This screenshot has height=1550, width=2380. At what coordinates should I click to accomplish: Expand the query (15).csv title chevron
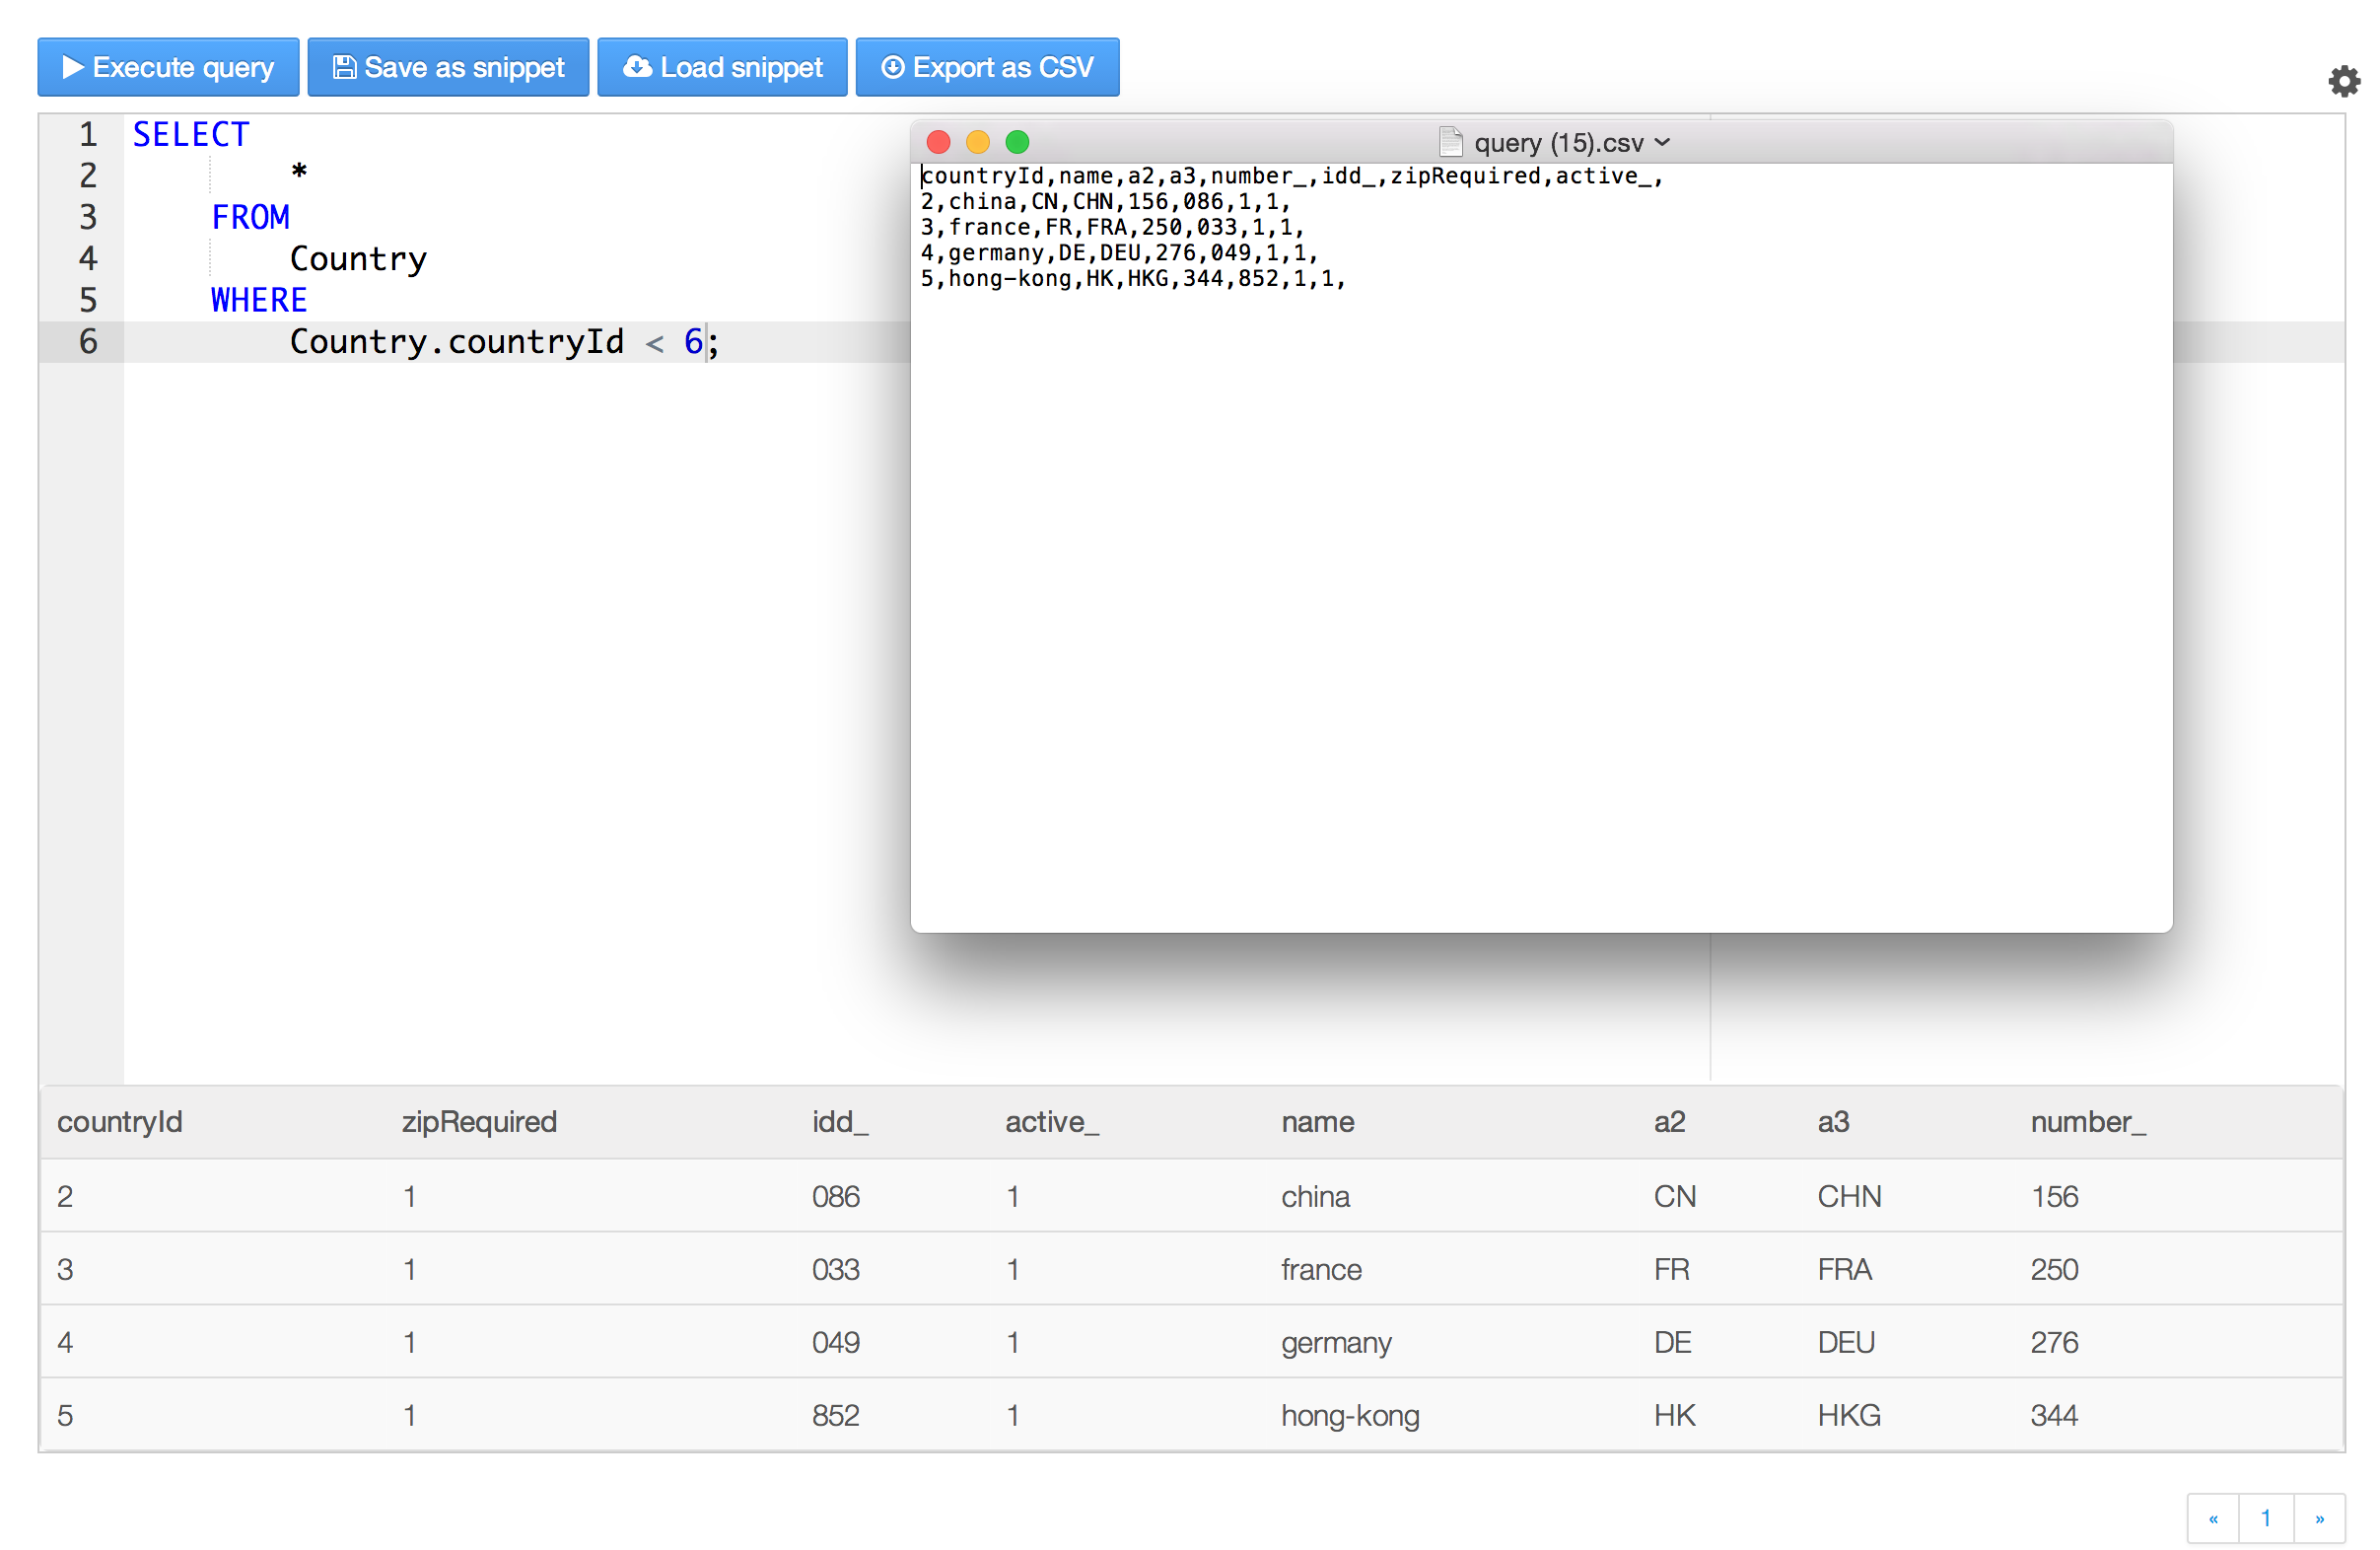1663,142
